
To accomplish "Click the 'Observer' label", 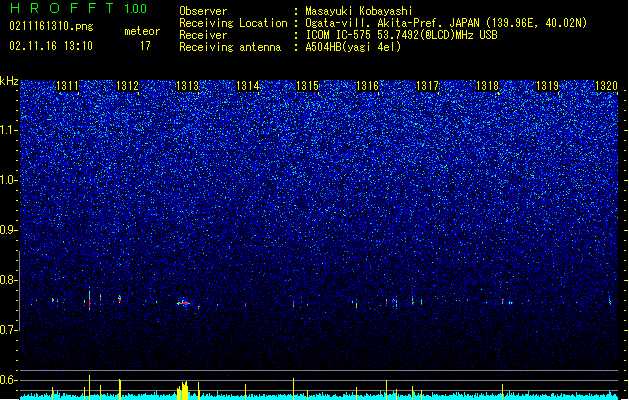I will pyautogui.click(x=203, y=11).
